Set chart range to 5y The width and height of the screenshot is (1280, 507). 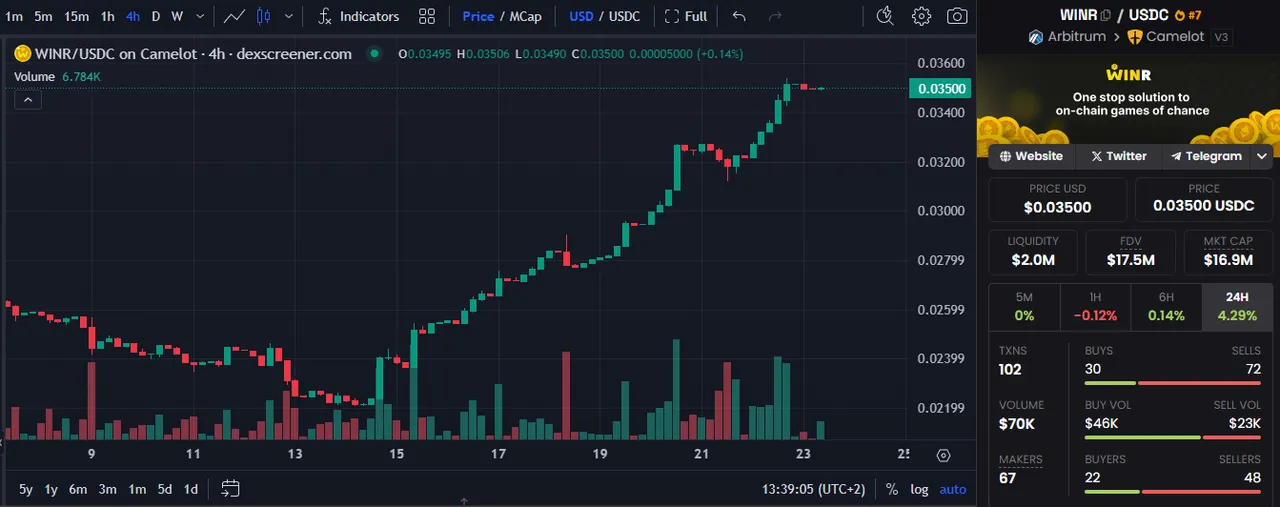pyautogui.click(x=26, y=489)
